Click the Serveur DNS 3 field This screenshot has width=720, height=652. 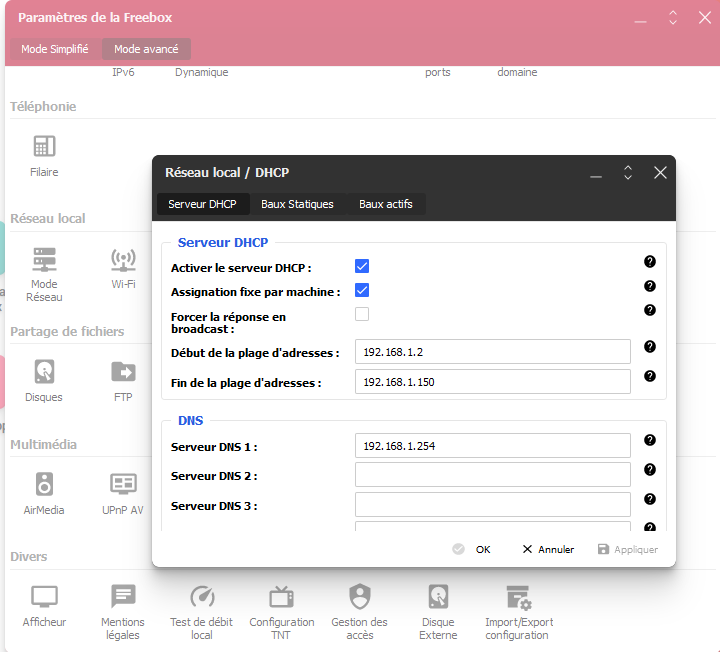point(492,505)
